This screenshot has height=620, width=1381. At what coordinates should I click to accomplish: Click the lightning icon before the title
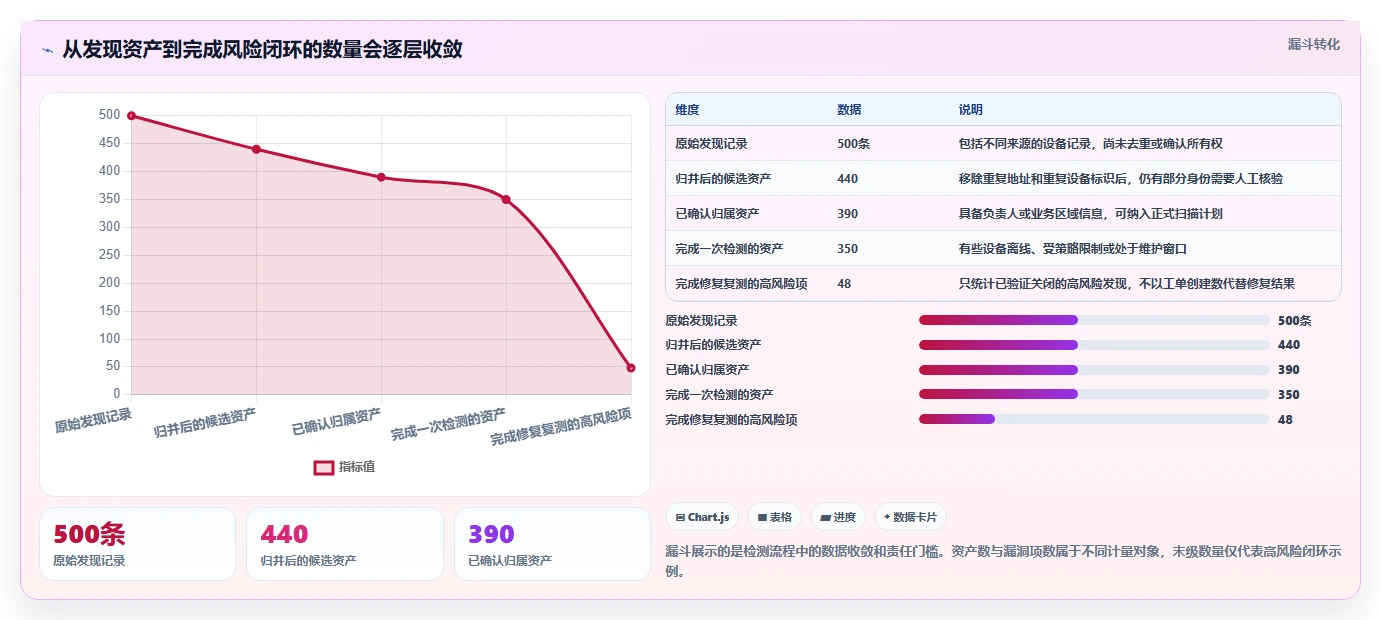[x=47, y=50]
